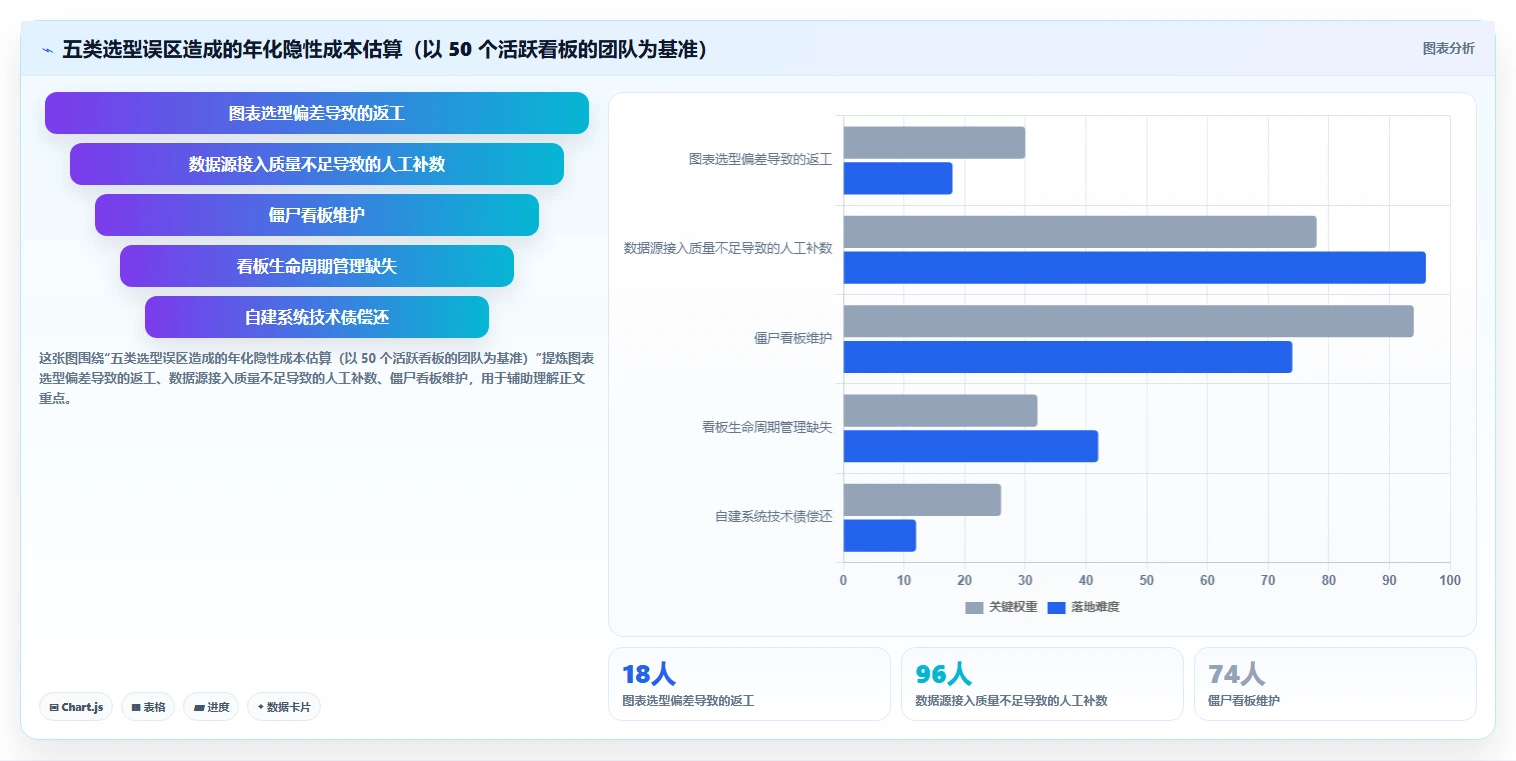Viewport: 1516px width, 761px height.
Task: Open the 18人 data card
Action: (x=749, y=684)
